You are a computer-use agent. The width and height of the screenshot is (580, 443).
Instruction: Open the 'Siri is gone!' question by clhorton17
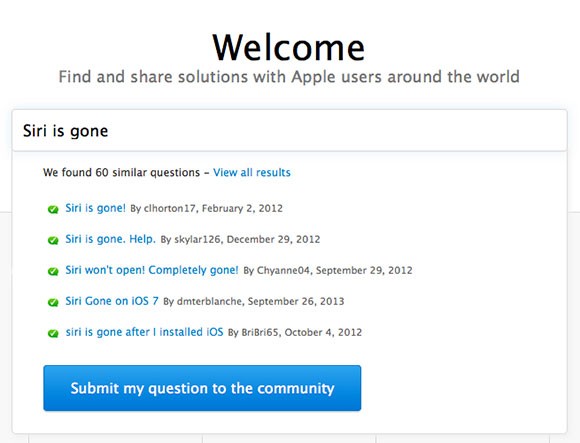click(95, 208)
